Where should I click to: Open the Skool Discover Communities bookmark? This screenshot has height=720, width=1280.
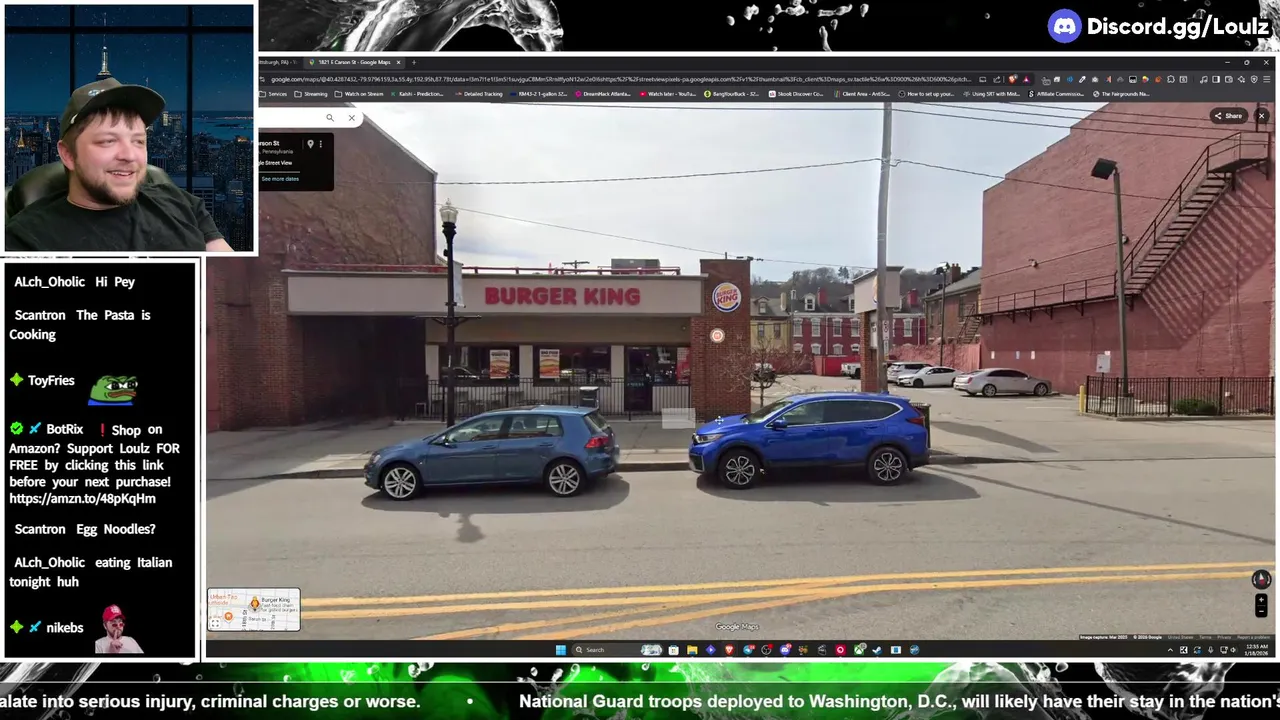pyautogui.click(x=796, y=94)
